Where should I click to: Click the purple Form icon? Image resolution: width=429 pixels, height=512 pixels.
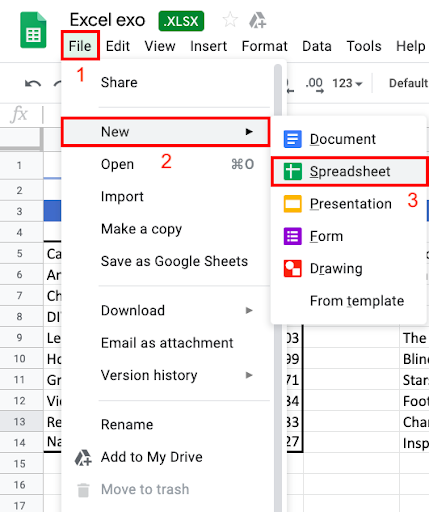[x=292, y=236]
